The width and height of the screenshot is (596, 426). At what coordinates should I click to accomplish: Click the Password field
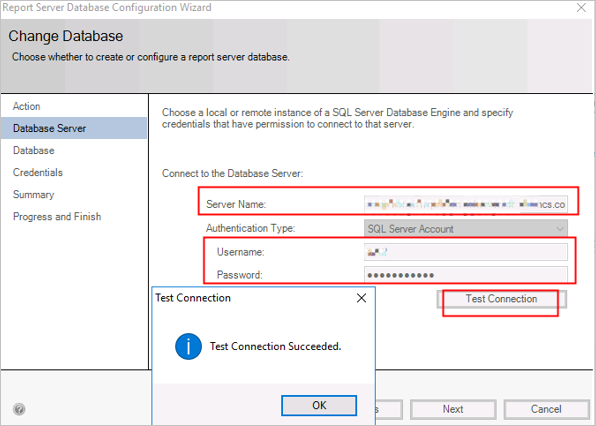tap(466, 275)
